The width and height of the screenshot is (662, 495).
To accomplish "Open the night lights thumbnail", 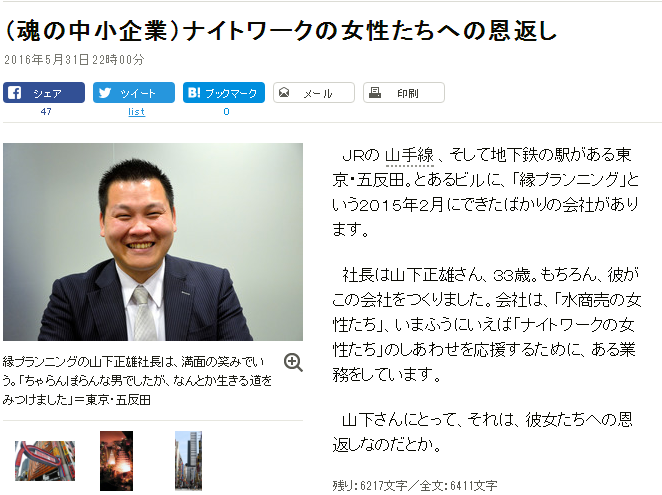I will [117, 461].
